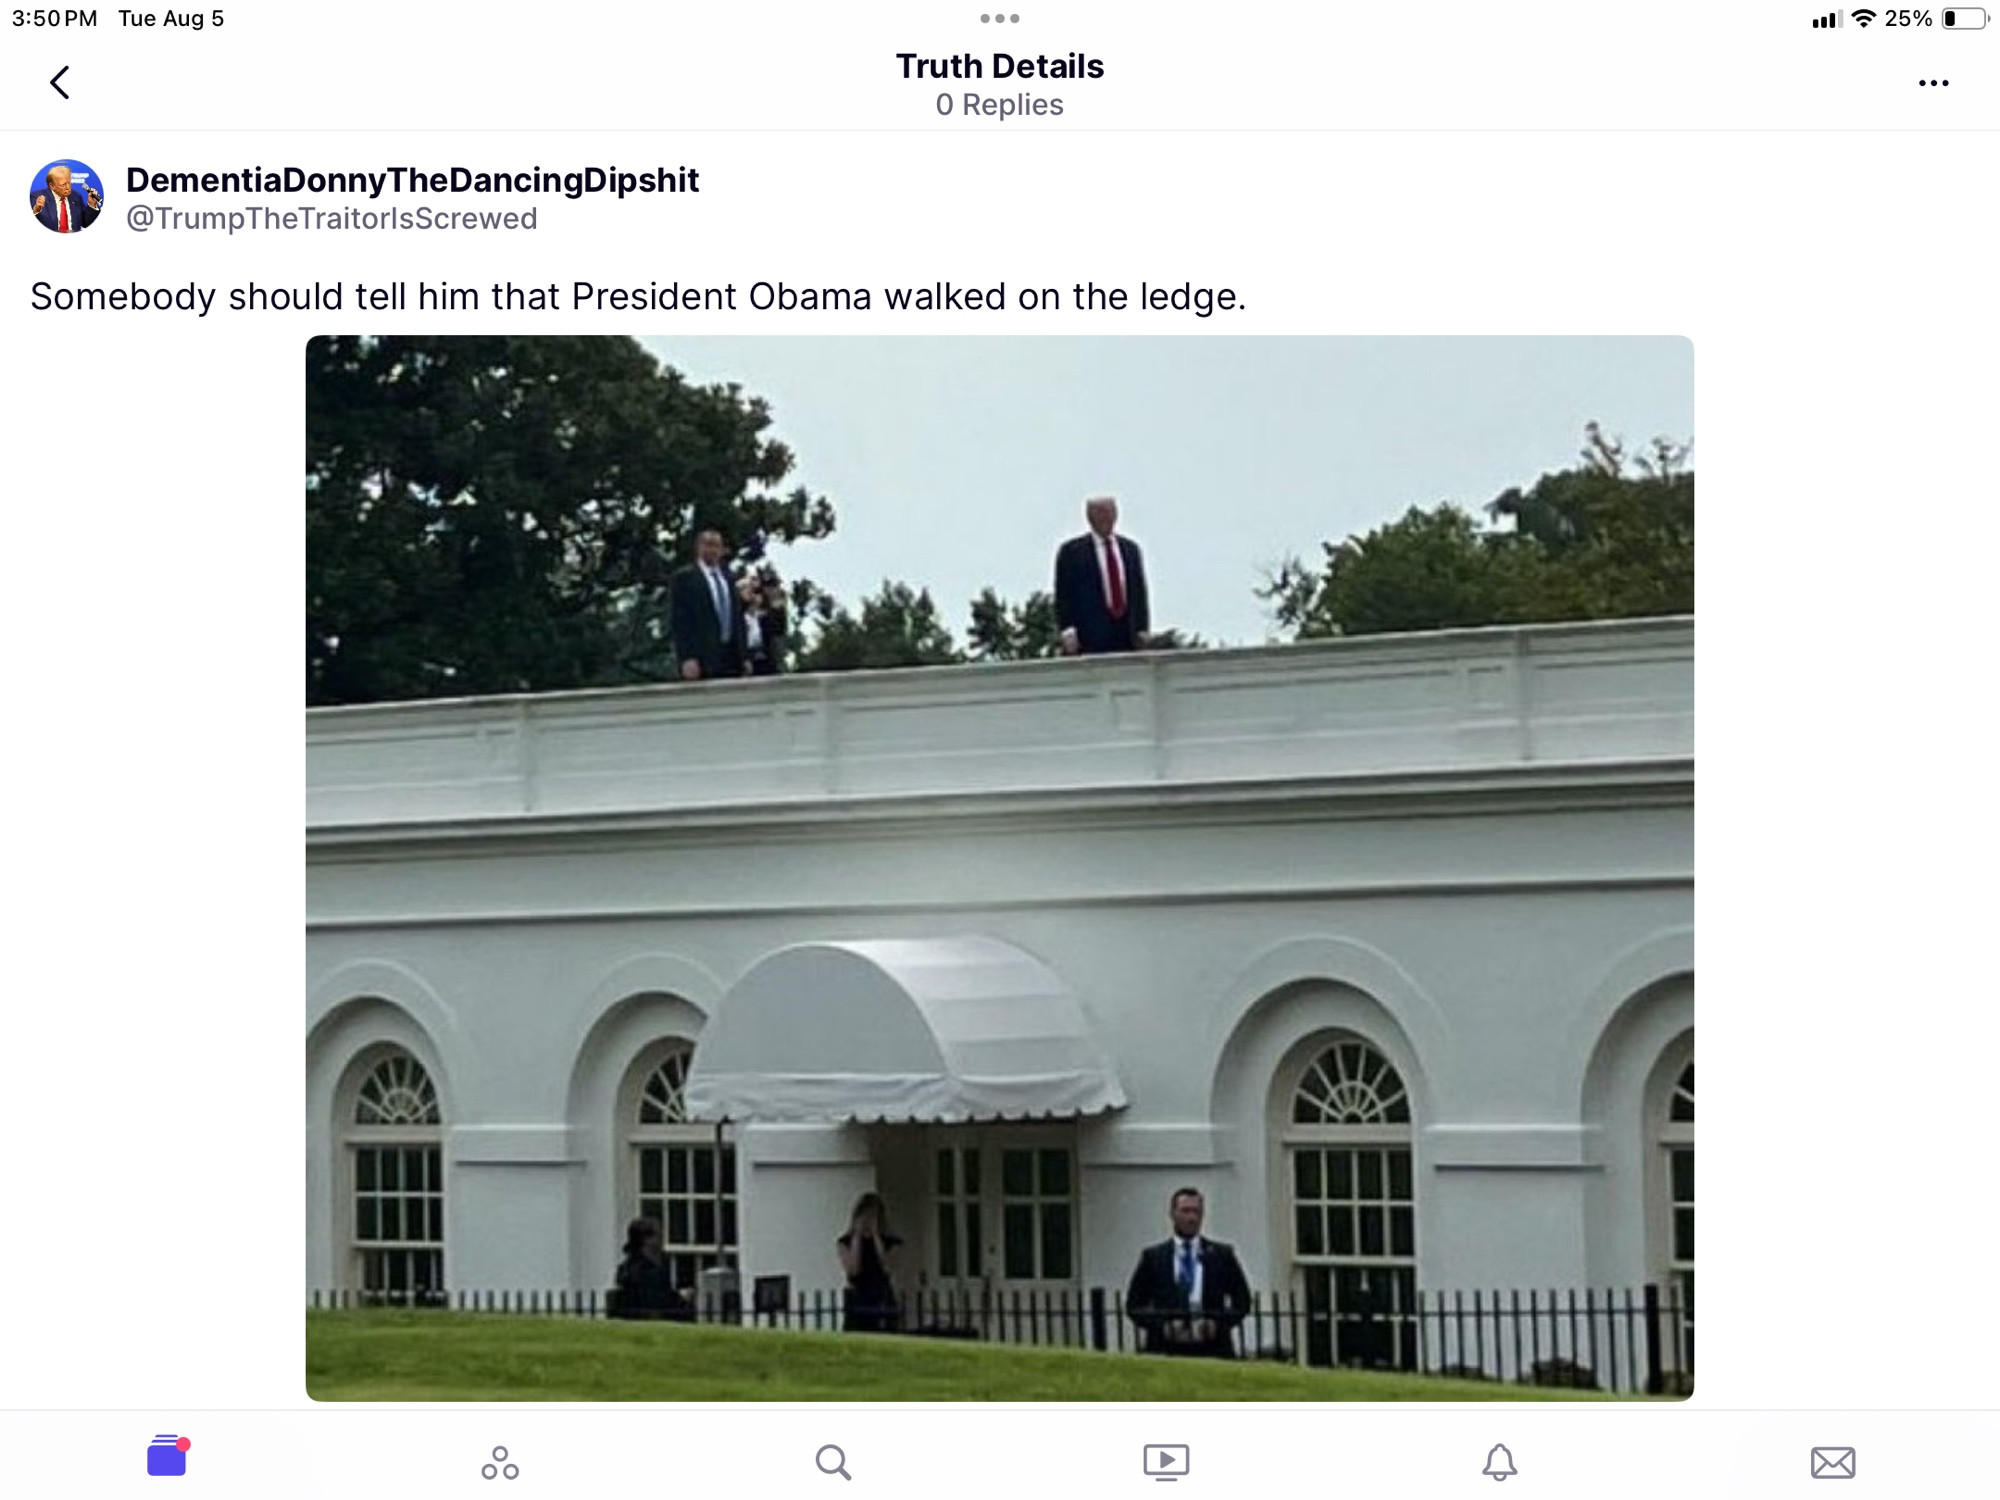This screenshot has width=2000, height=1500.
Task: Tap the 3:50 PM clock in status bar
Action: (55, 18)
